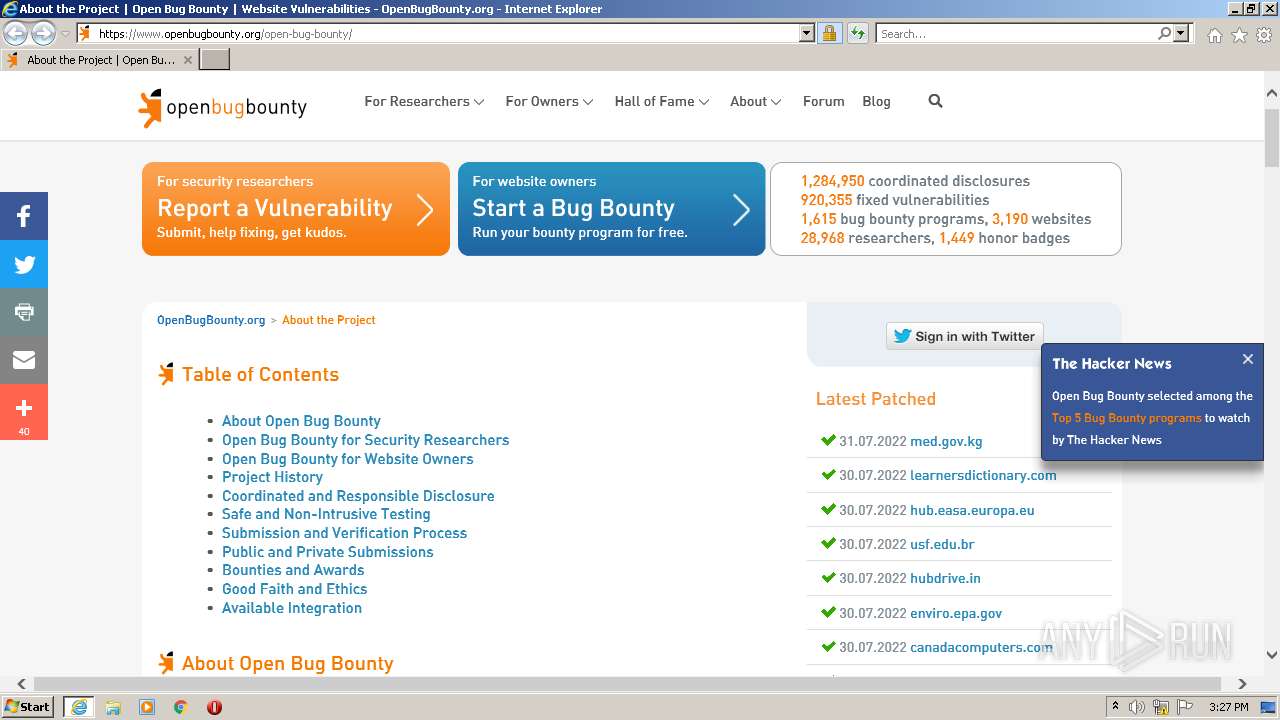Expand Hall of Fame menu

click(662, 101)
